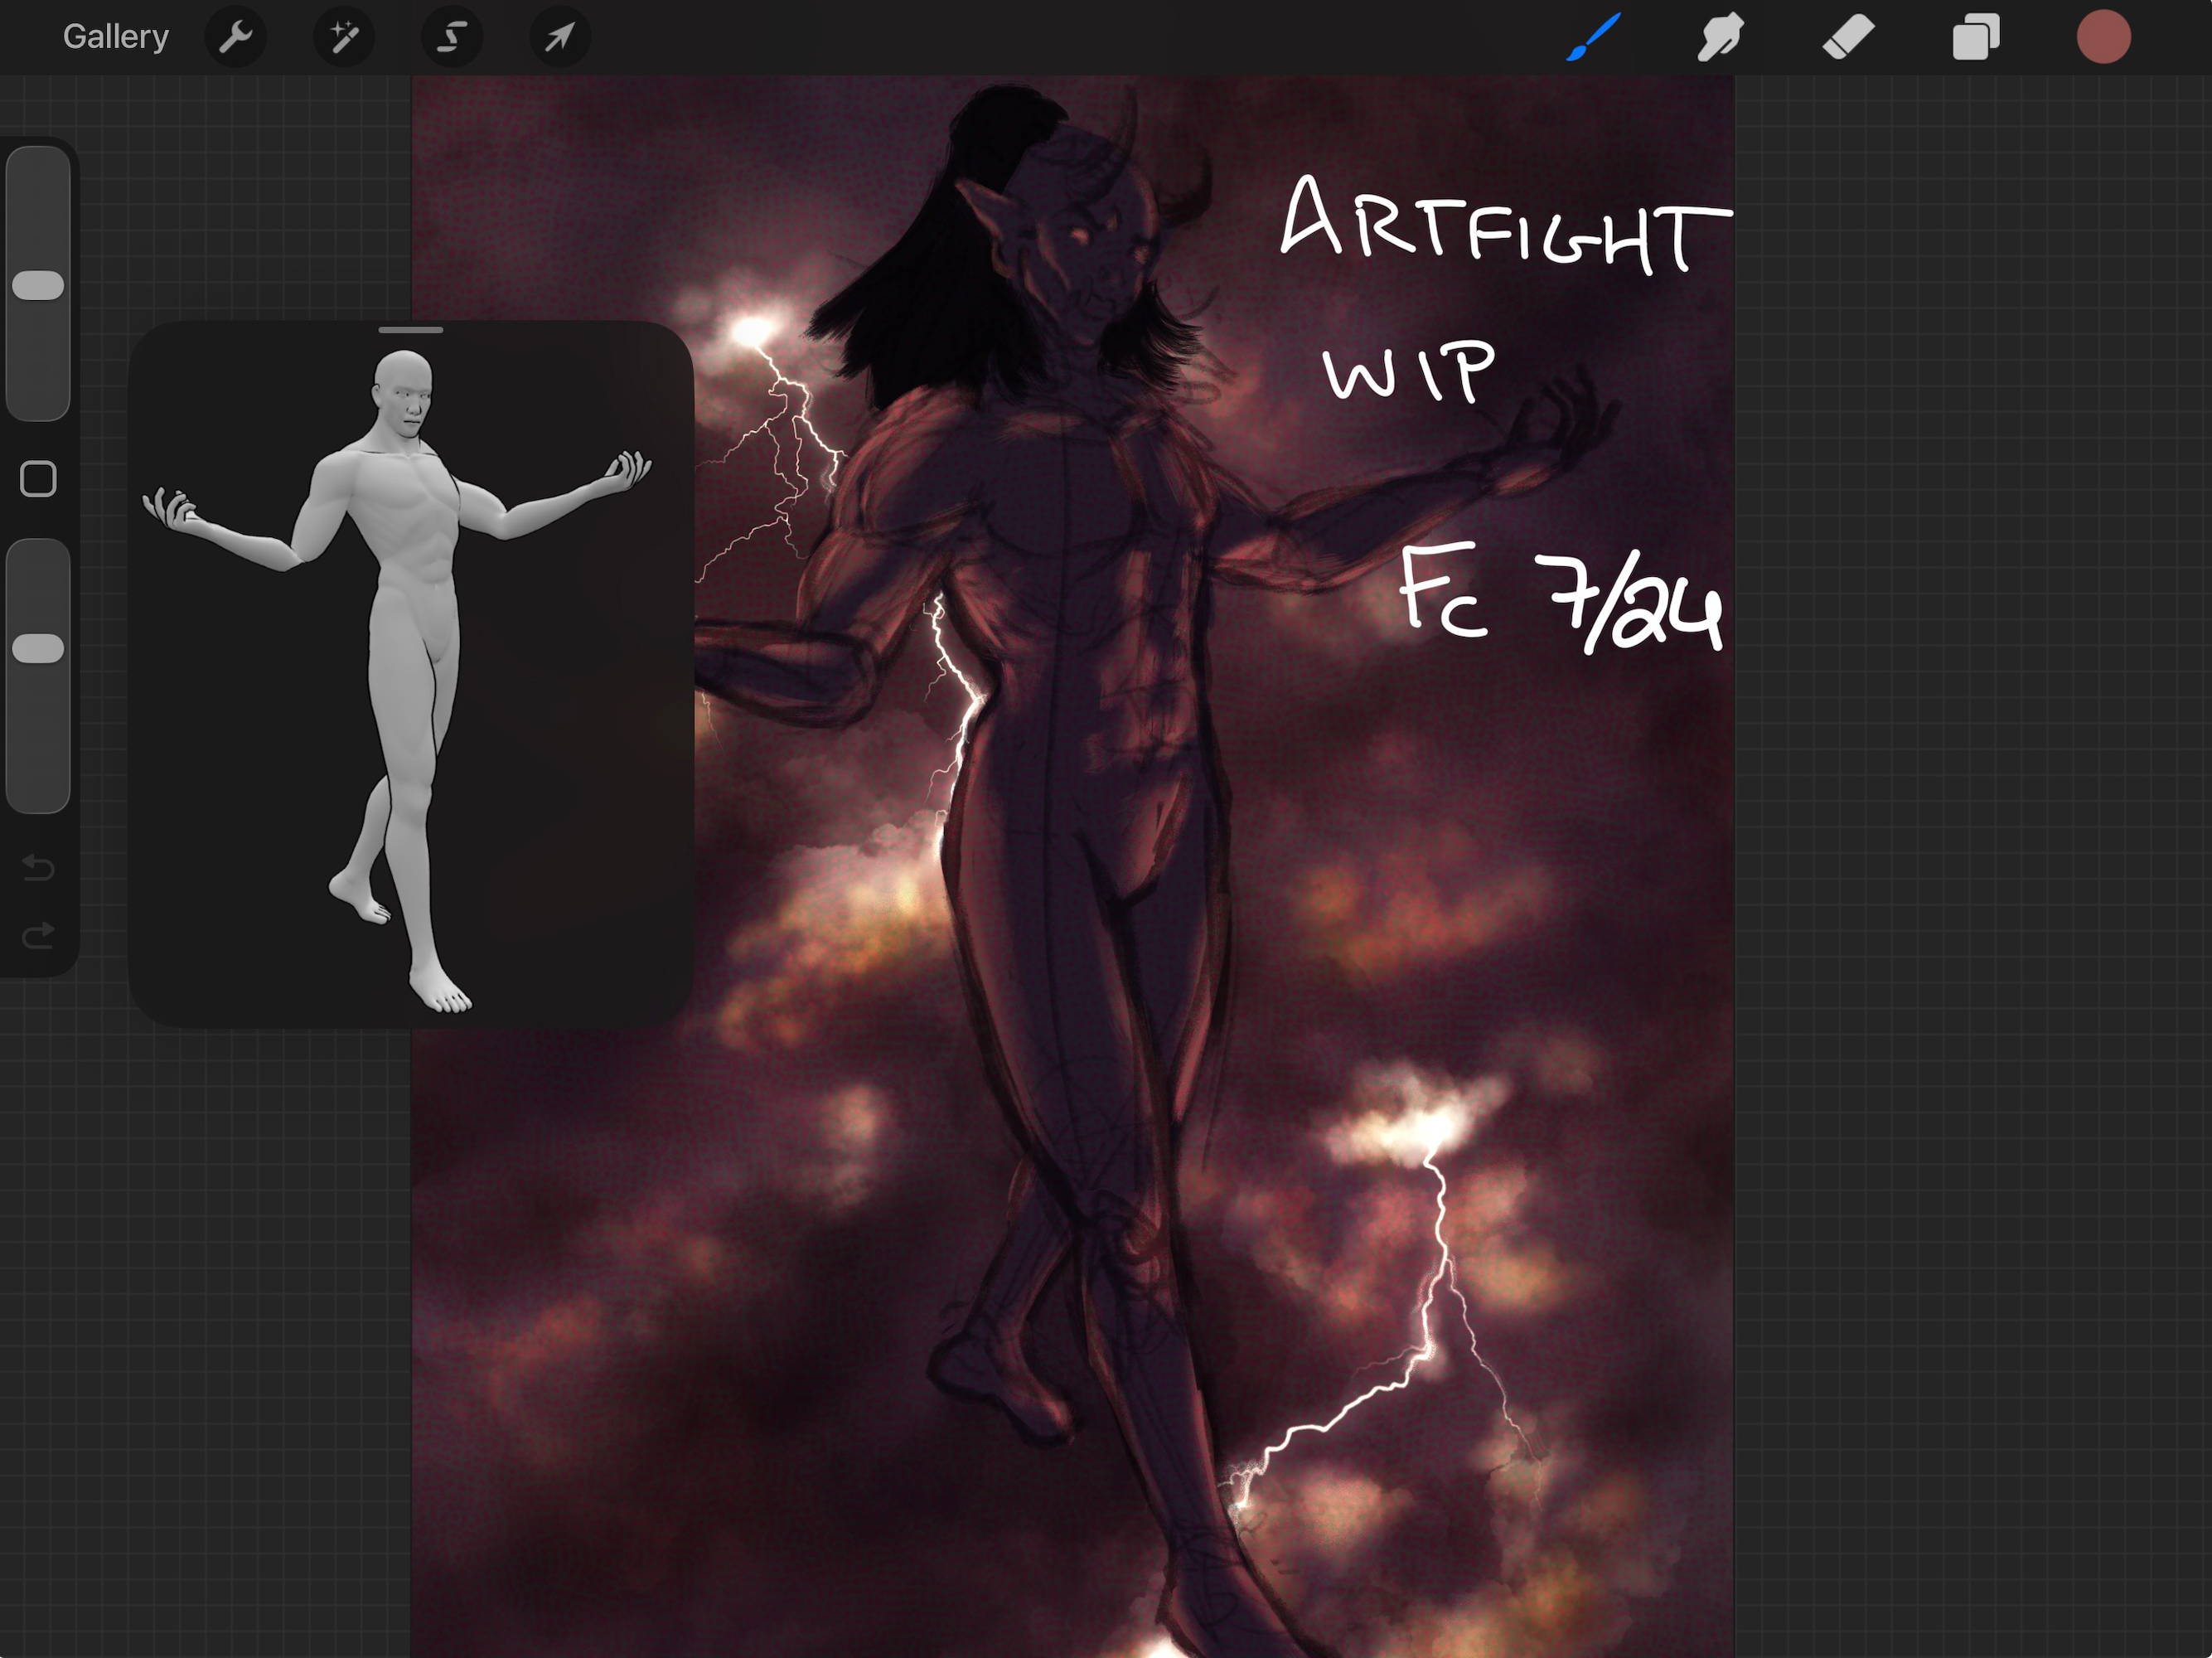Open the Layers panel
The width and height of the screenshot is (2212, 1658).
(x=1976, y=37)
